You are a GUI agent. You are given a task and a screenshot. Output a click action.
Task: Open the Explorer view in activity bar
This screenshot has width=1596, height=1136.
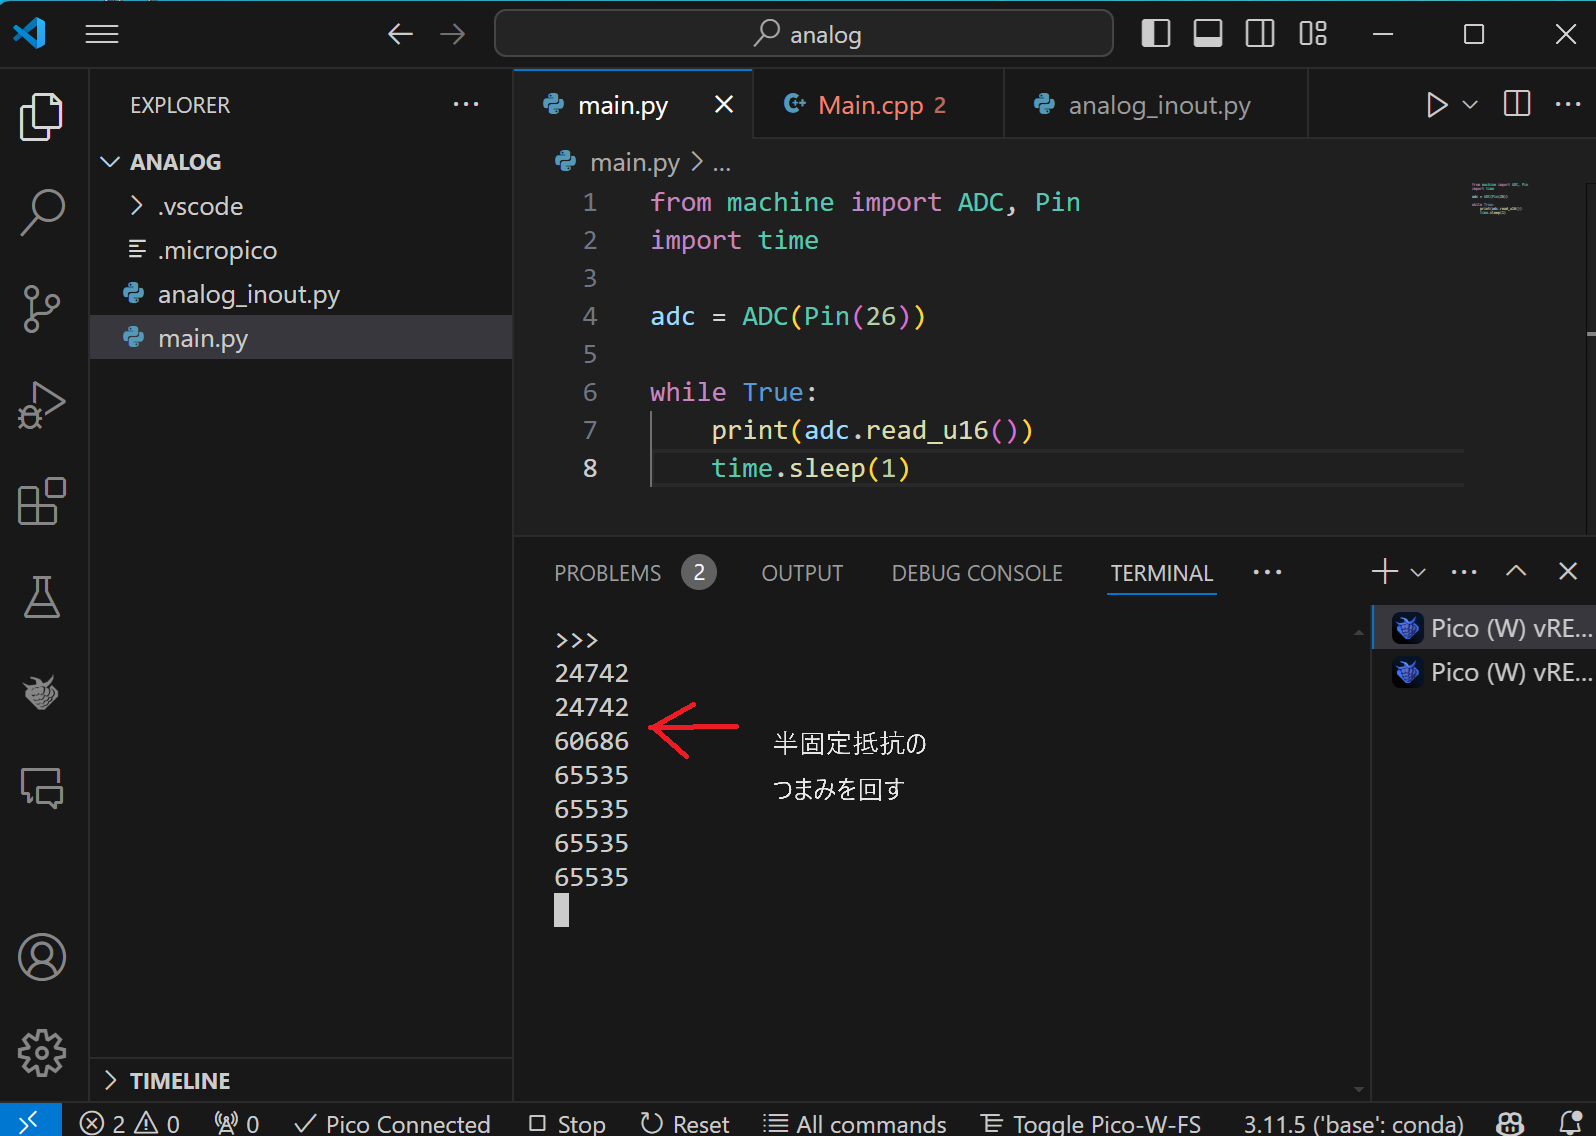click(x=42, y=116)
